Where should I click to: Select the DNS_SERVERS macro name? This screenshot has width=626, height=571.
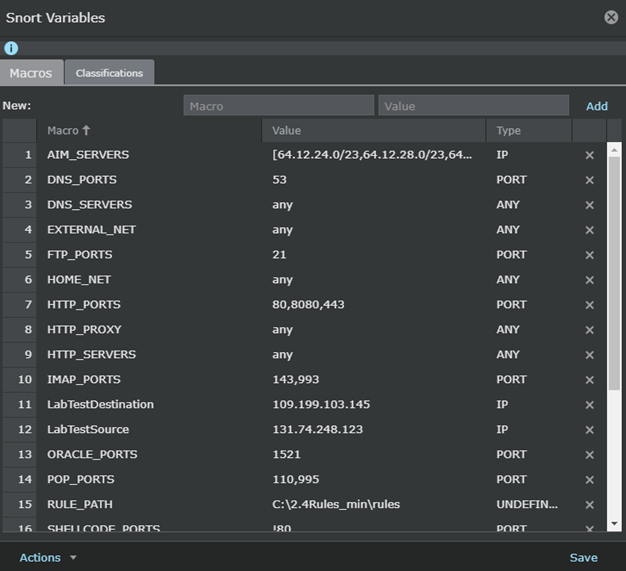[x=89, y=204]
